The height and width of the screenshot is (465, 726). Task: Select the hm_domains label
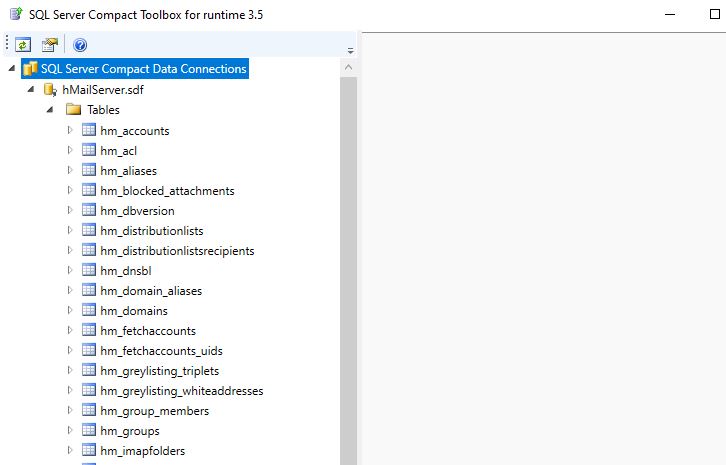(134, 310)
